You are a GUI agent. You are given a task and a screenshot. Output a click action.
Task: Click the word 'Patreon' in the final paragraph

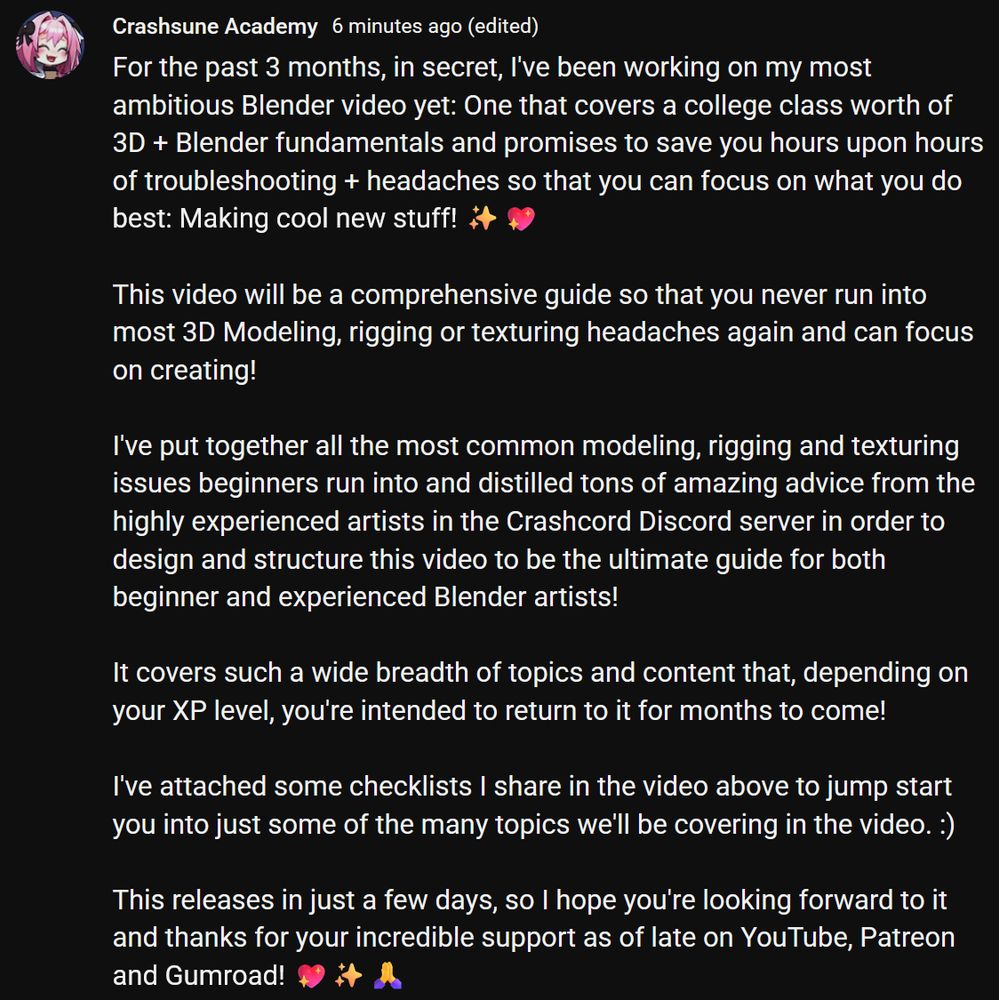907,938
